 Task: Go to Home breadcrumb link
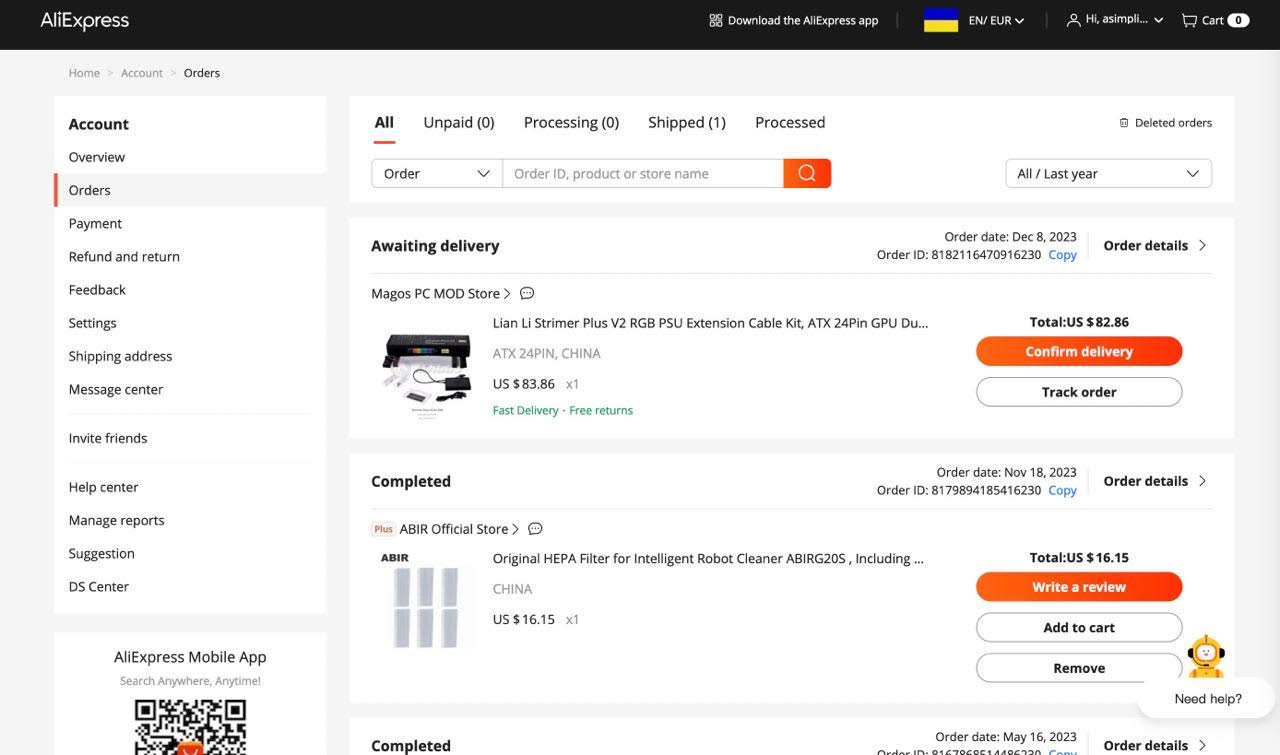84,73
